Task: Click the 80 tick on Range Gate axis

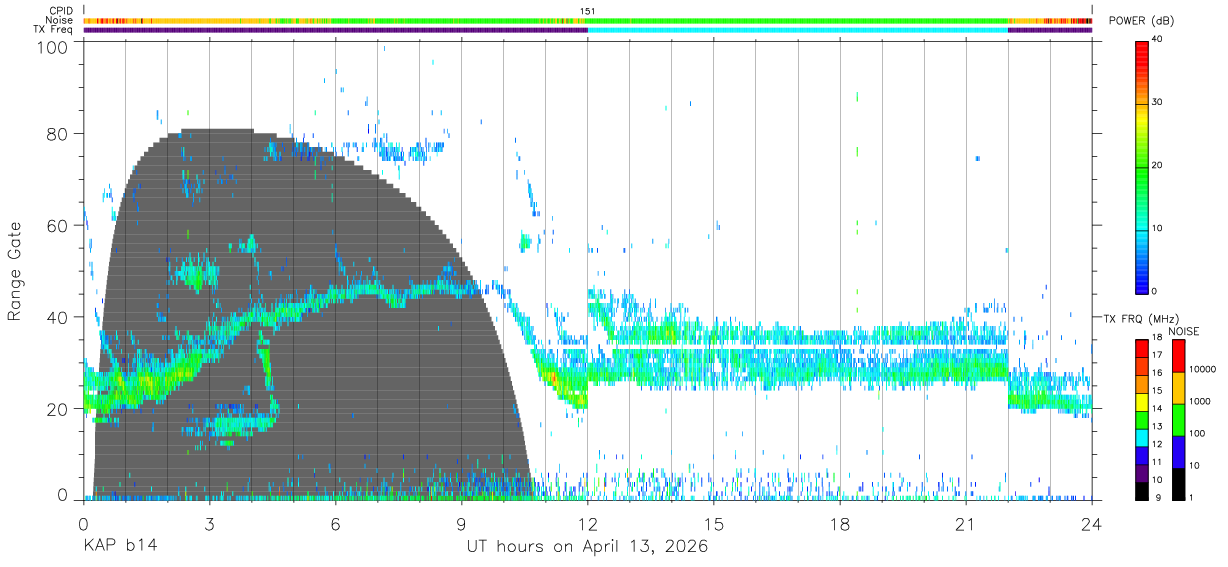Action: 58,134
